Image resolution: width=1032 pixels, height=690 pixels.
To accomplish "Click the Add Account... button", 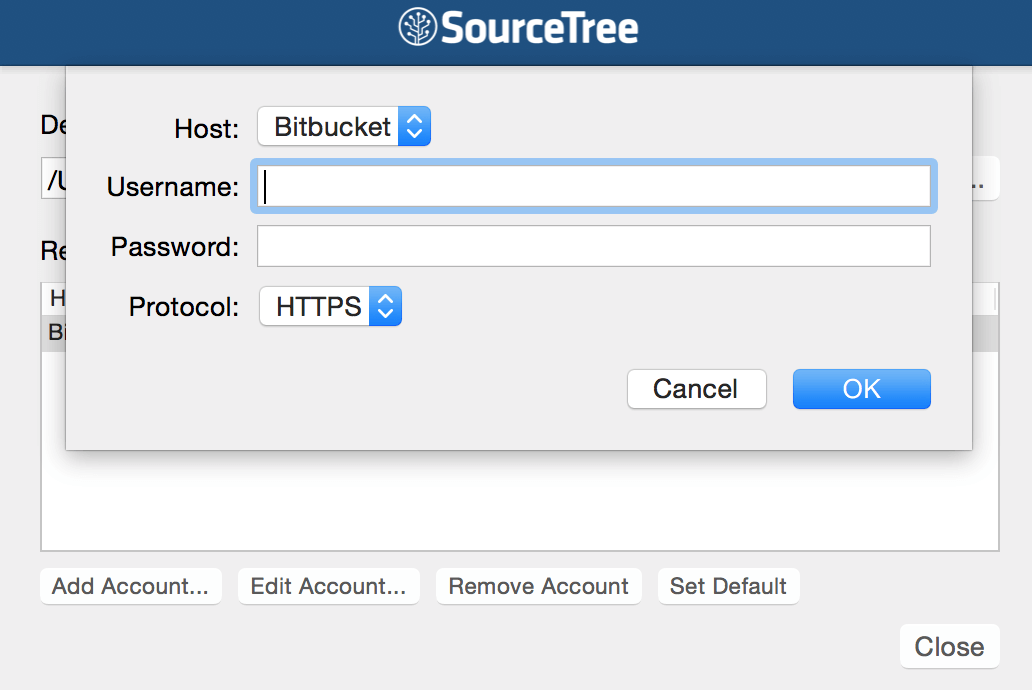I will 131,586.
